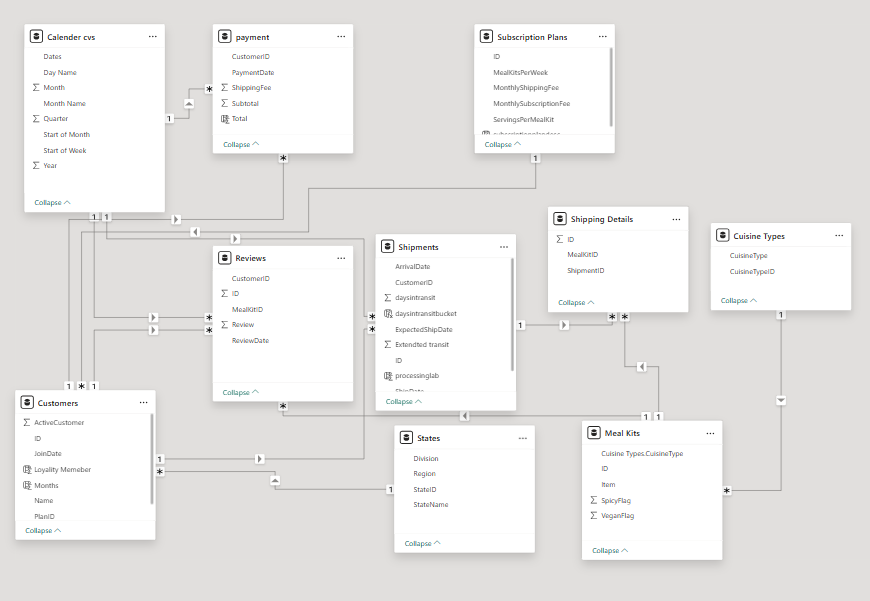This screenshot has width=870, height=601.
Task: Click the States table header icon
Action: click(406, 437)
